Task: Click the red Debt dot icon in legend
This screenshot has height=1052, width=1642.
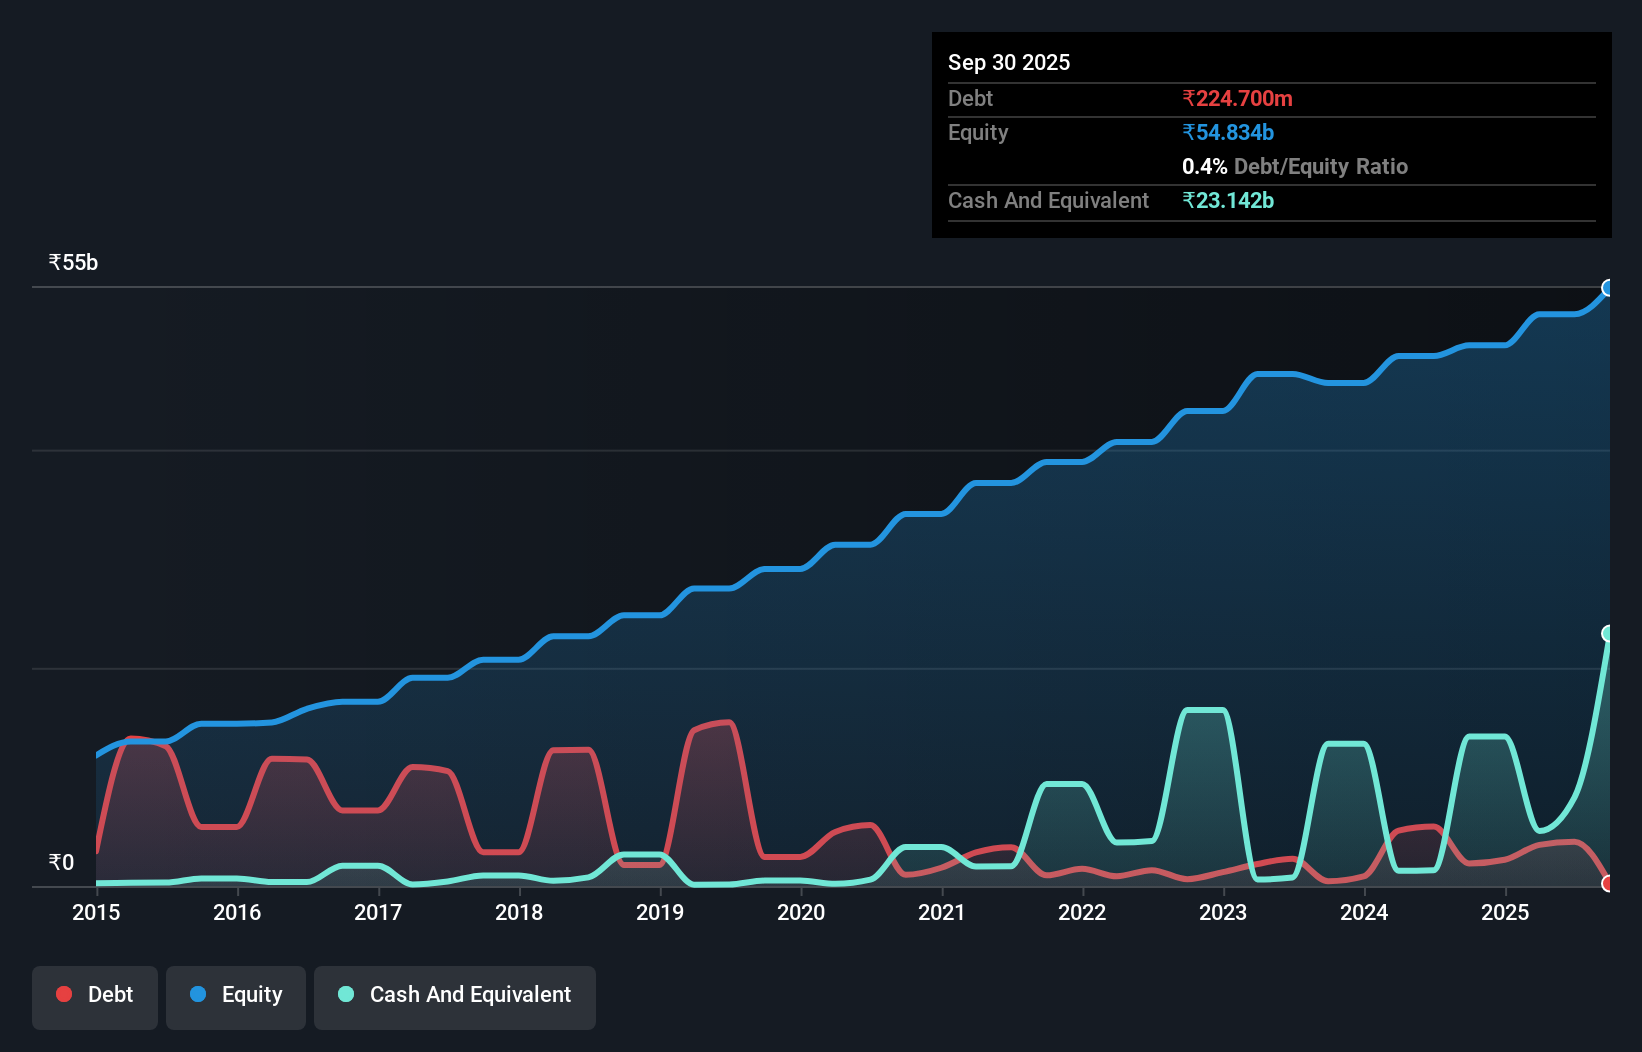Action: pos(62,994)
